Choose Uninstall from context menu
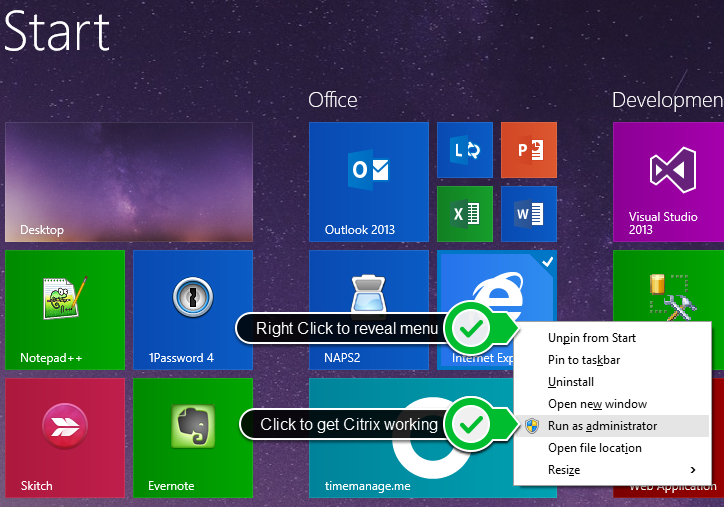Screen dimensions: 724x507 tap(571, 382)
